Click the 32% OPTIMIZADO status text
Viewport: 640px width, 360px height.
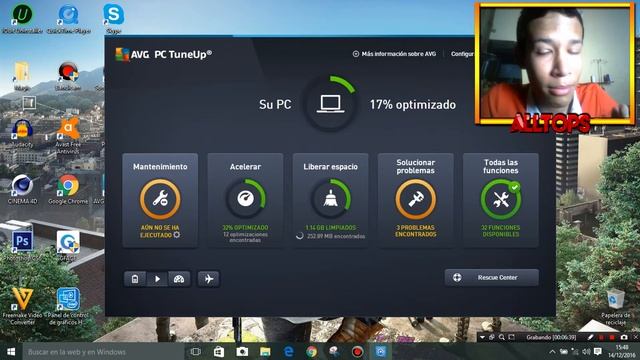(245, 227)
